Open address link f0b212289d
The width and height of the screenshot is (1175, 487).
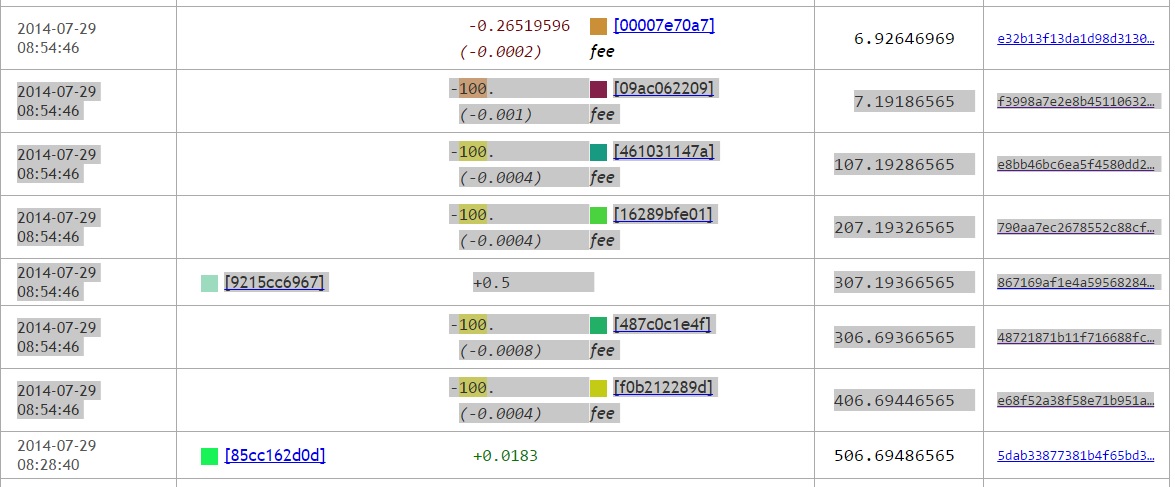click(x=663, y=387)
